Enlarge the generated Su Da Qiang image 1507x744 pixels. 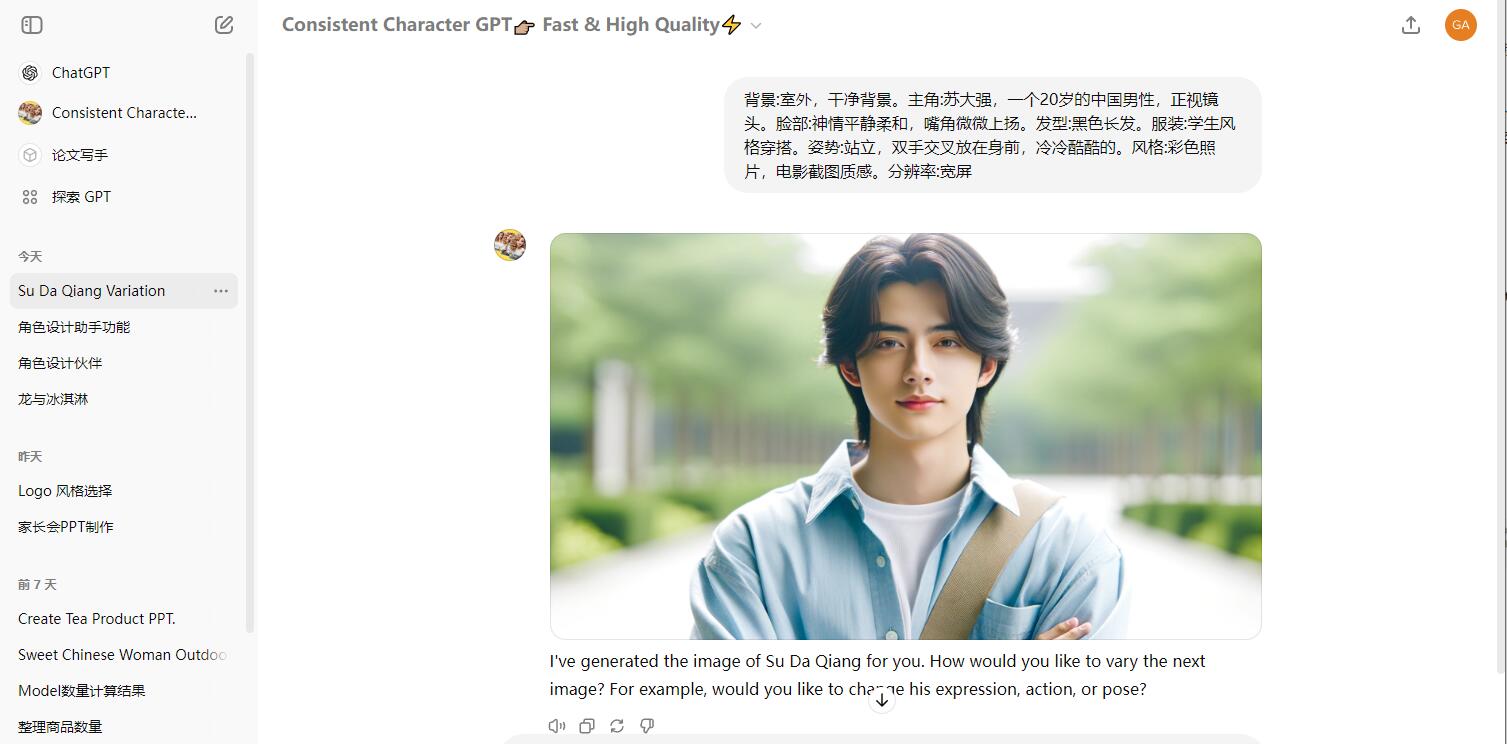(906, 436)
